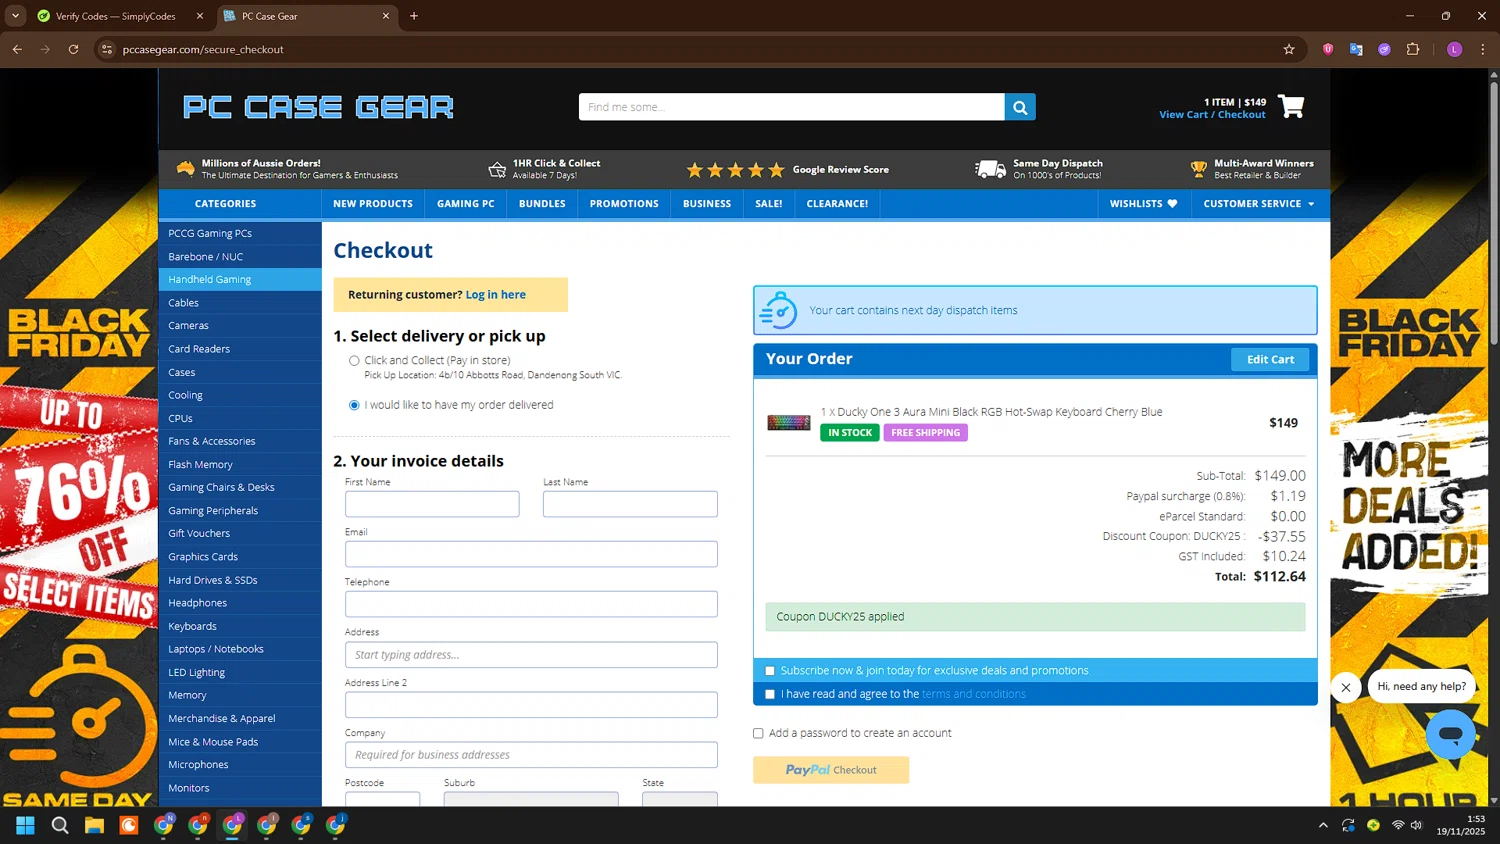The image size is (1500, 844).
Task: Reload the checkout page
Action: tap(73, 49)
